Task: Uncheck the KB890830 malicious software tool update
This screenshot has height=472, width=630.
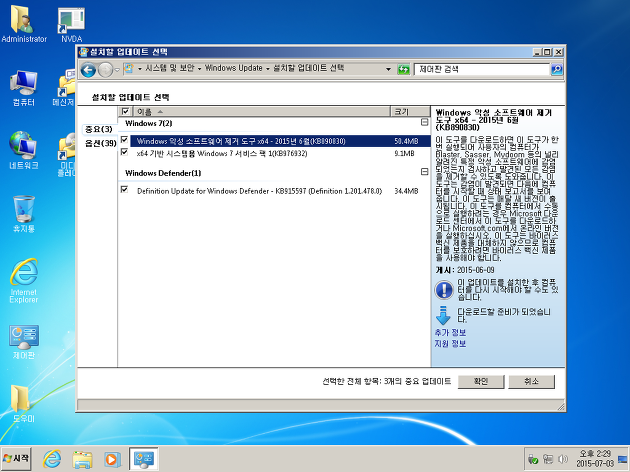Action: [x=125, y=140]
